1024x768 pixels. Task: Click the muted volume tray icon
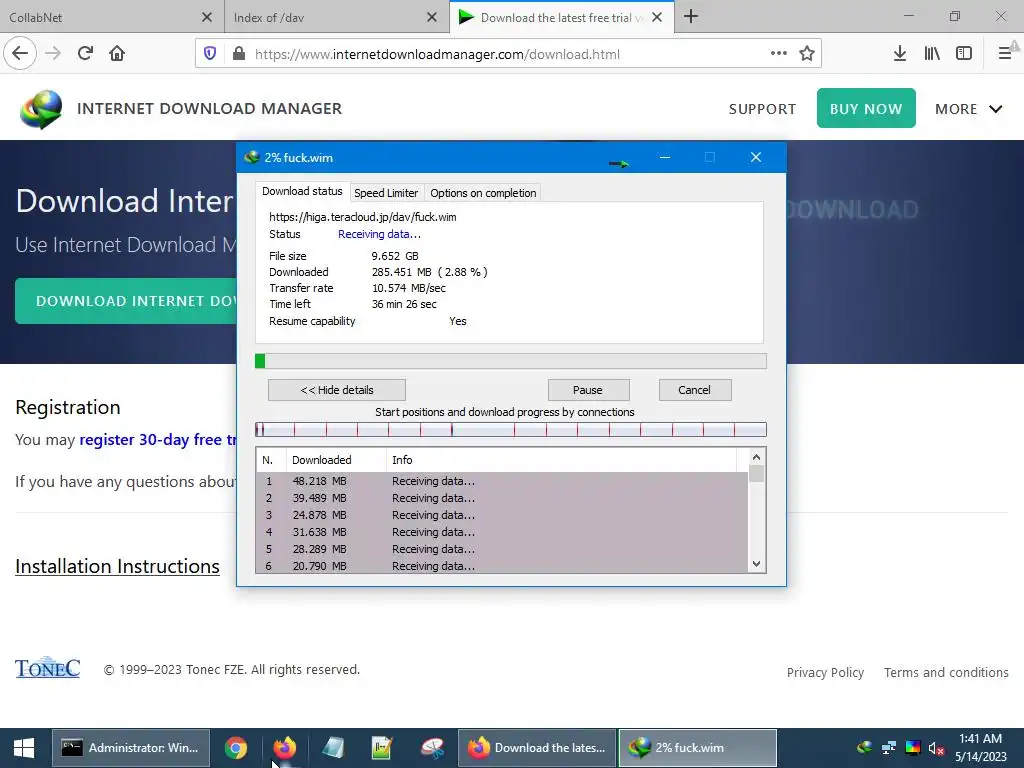[936, 748]
